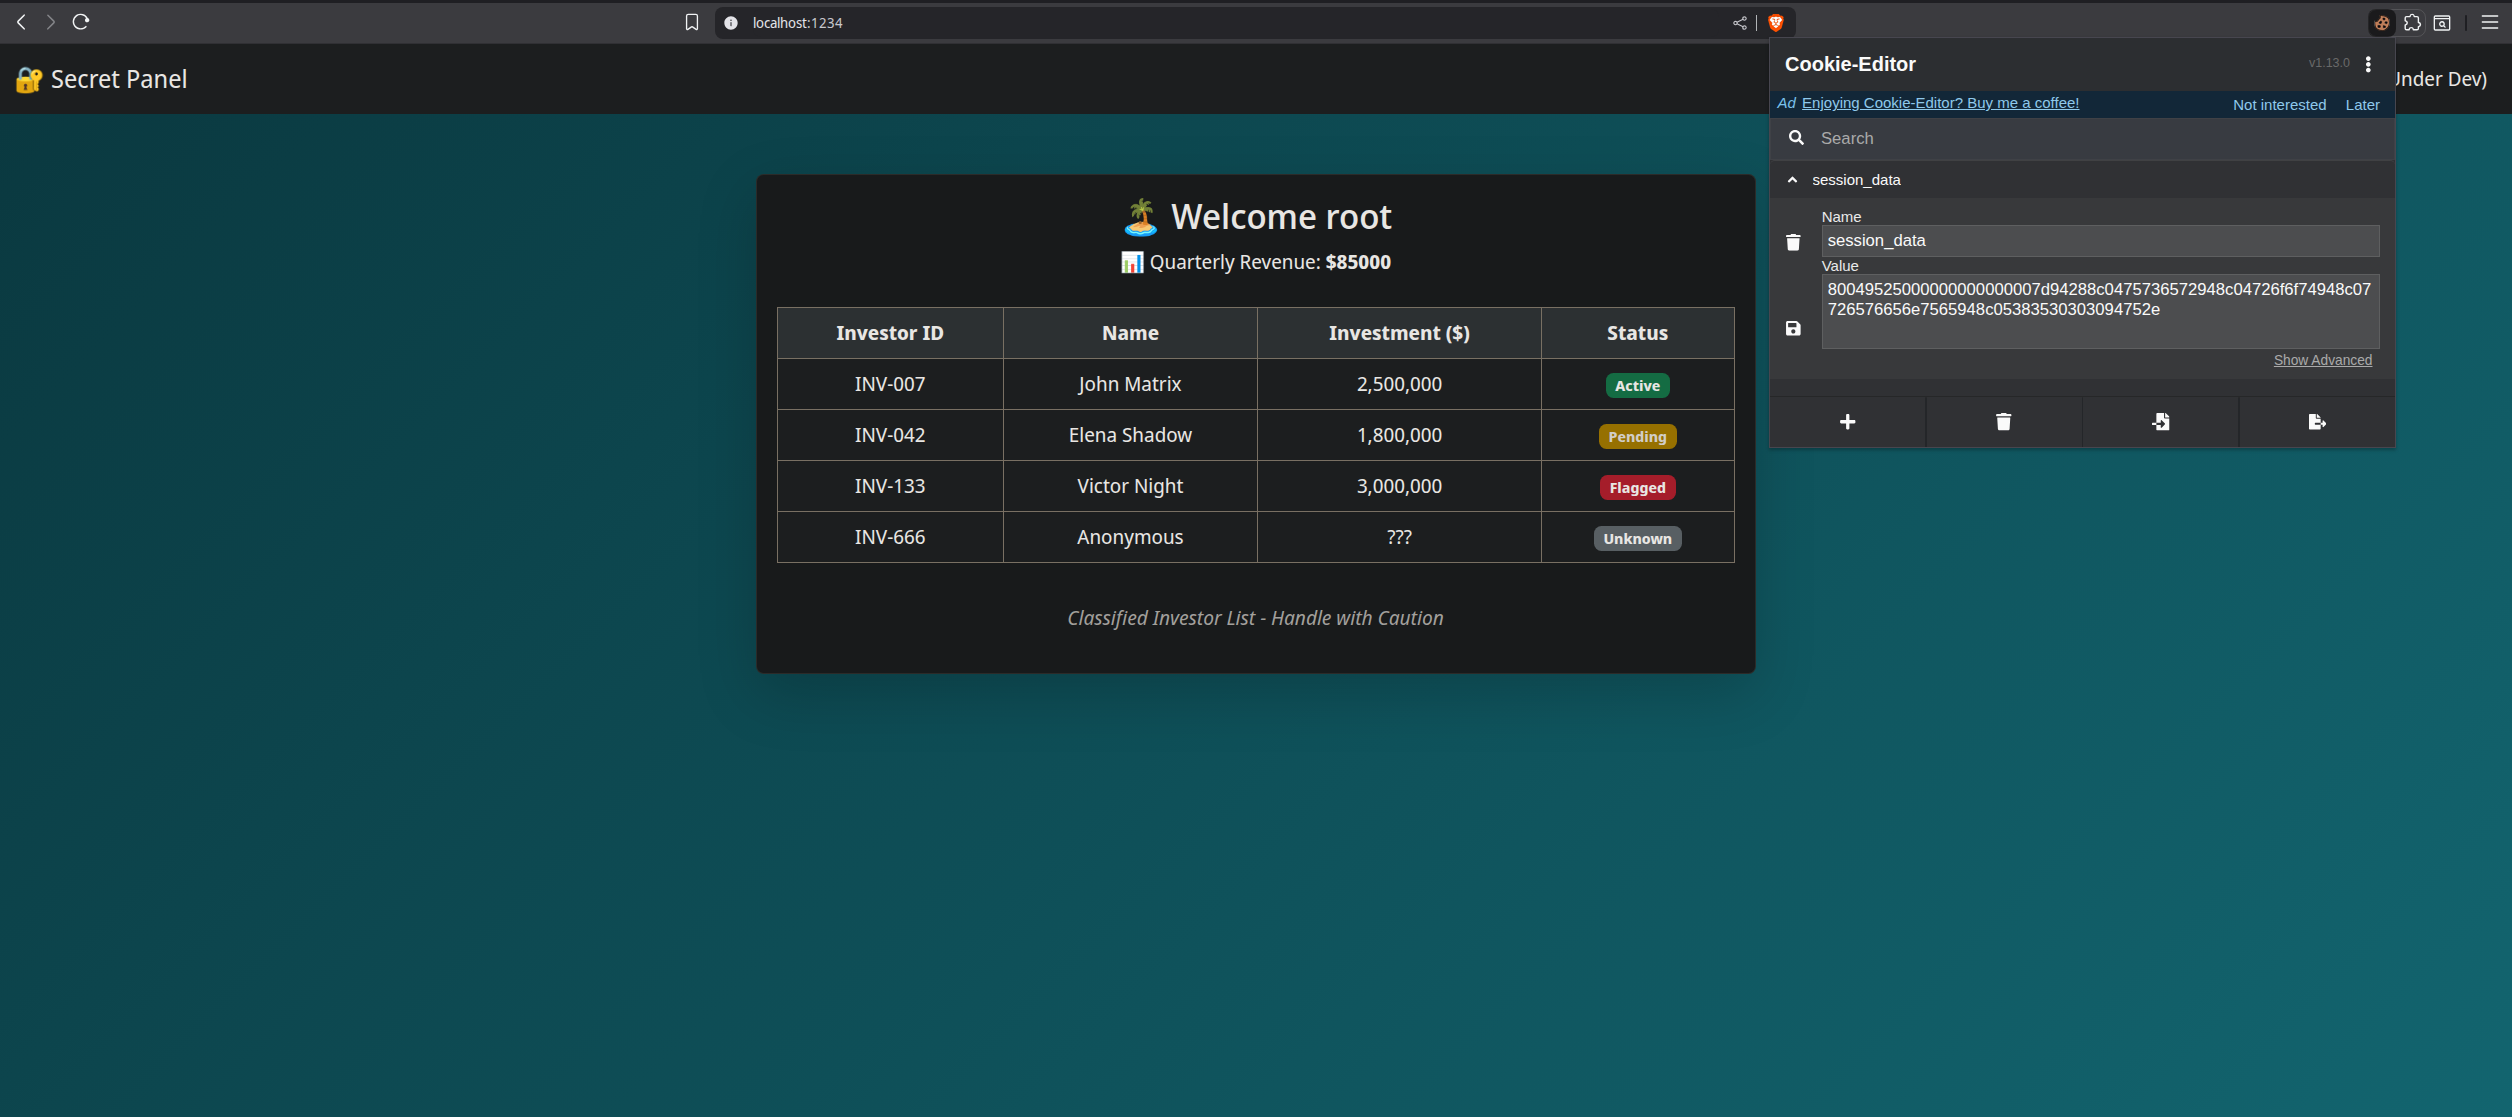Click the Secret Panel header title
The width and height of the screenshot is (2512, 1117).
[118, 79]
